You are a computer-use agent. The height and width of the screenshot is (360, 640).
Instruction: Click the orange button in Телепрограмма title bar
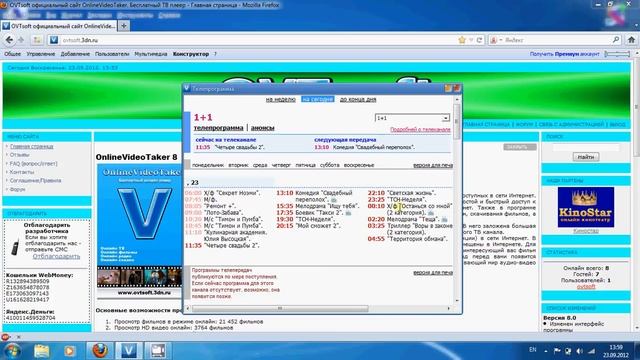click(x=448, y=88)
